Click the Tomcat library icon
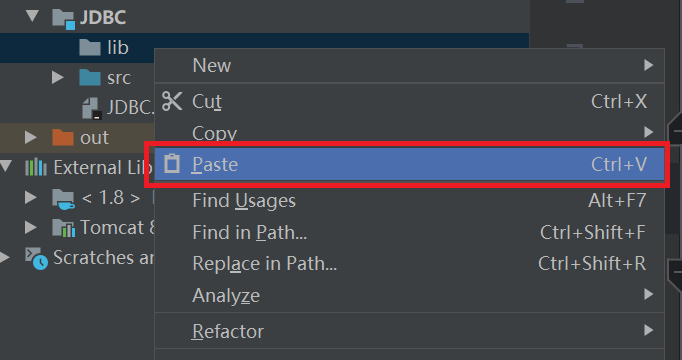682x360 pixels. pyautogui.click(x=64, y=228)
